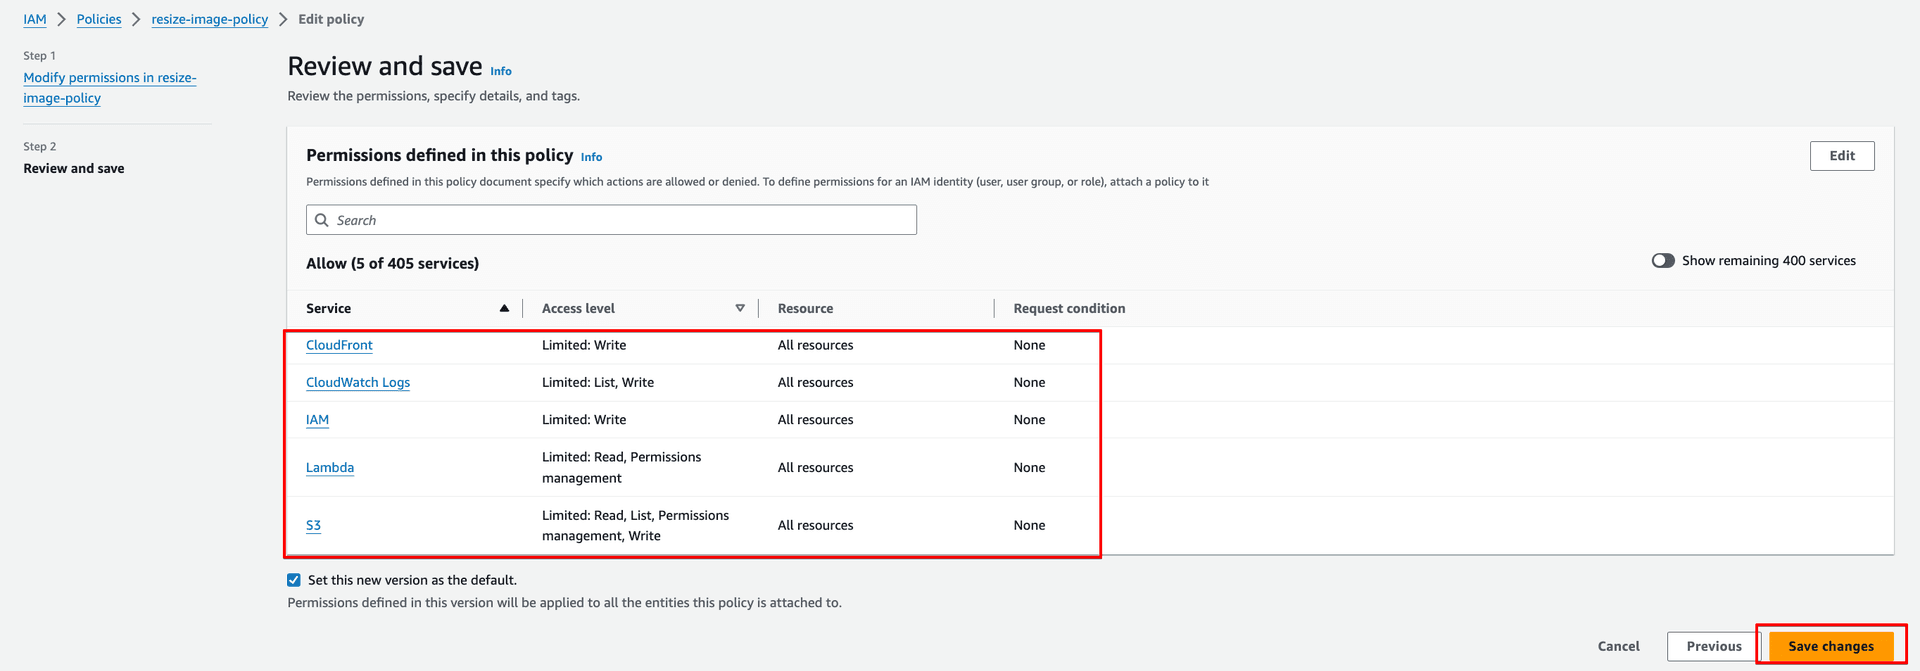The height and width of the screenshot is (671, 1920).
Task: Open the Lambda service link
Action: 330,467
